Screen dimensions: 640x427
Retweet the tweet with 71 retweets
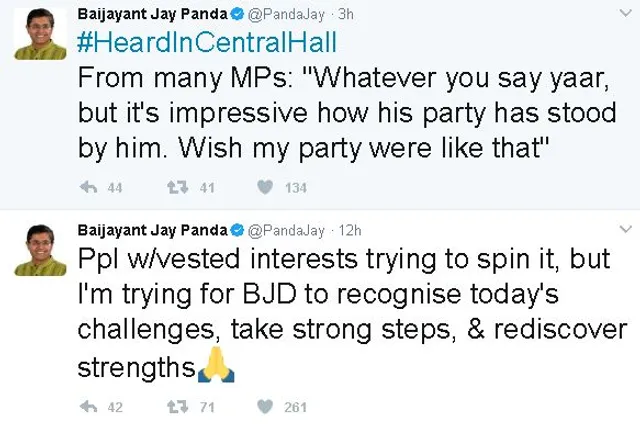coord(176,407)
